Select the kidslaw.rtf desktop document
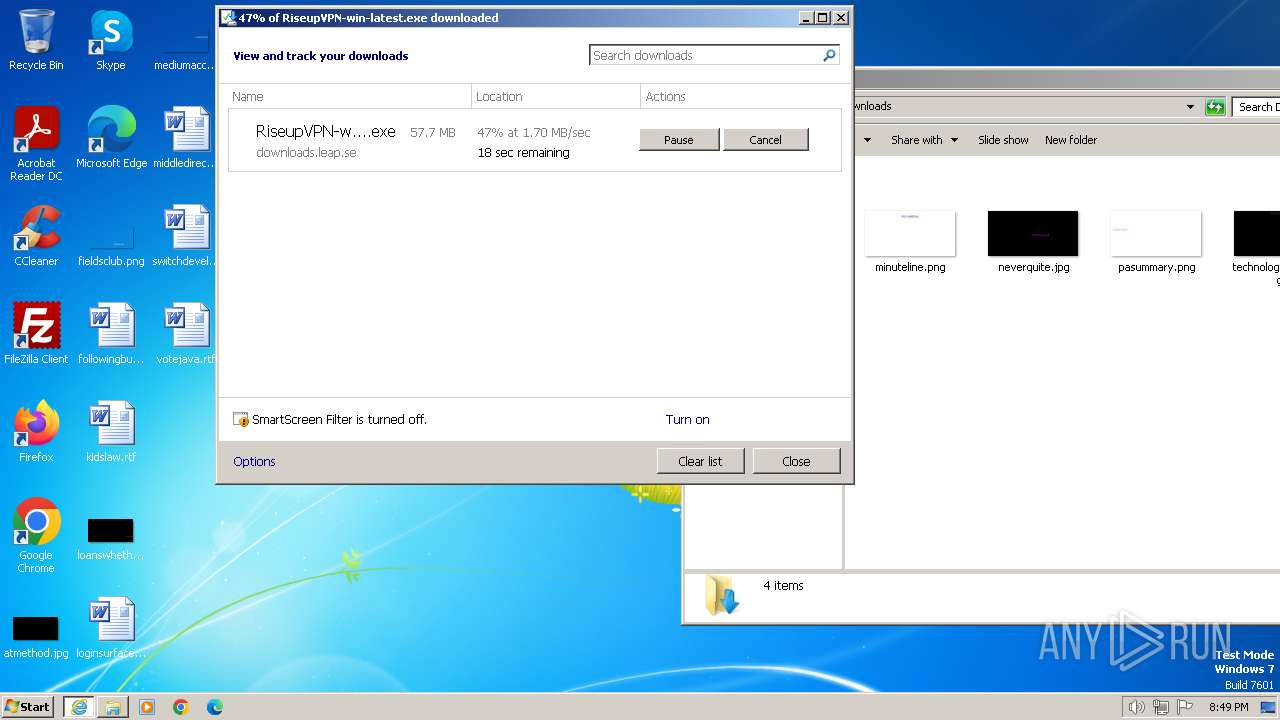This screenshot has width=1280, height=720. click(111, 431)
